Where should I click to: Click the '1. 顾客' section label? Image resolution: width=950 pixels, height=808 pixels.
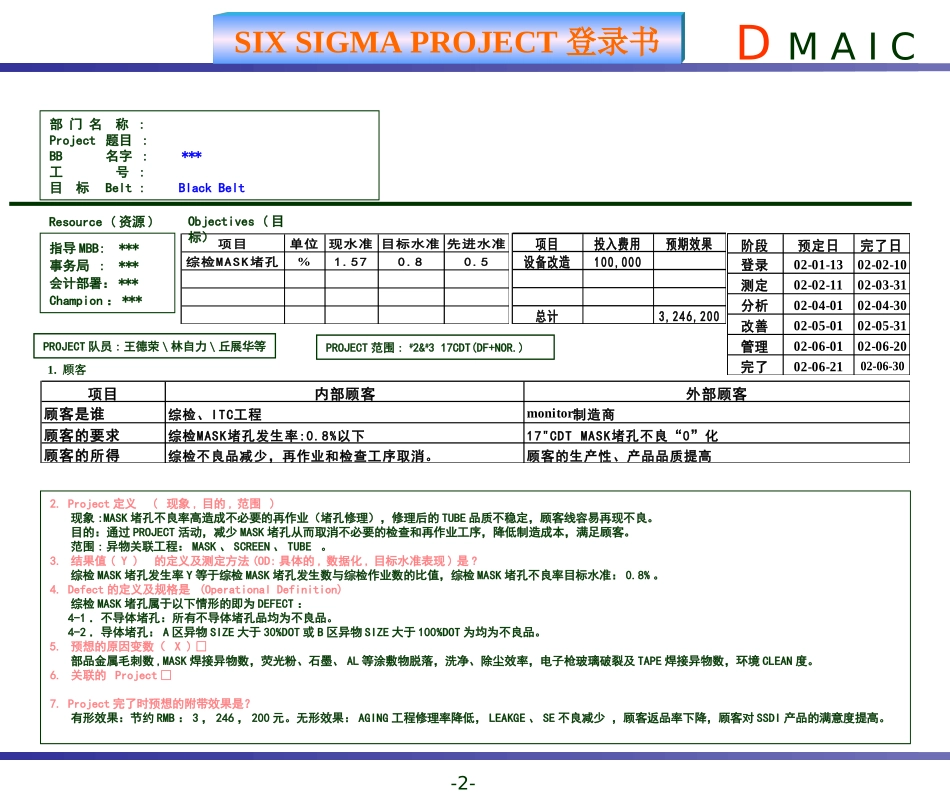pyautogui.click(x=67, y=369)
